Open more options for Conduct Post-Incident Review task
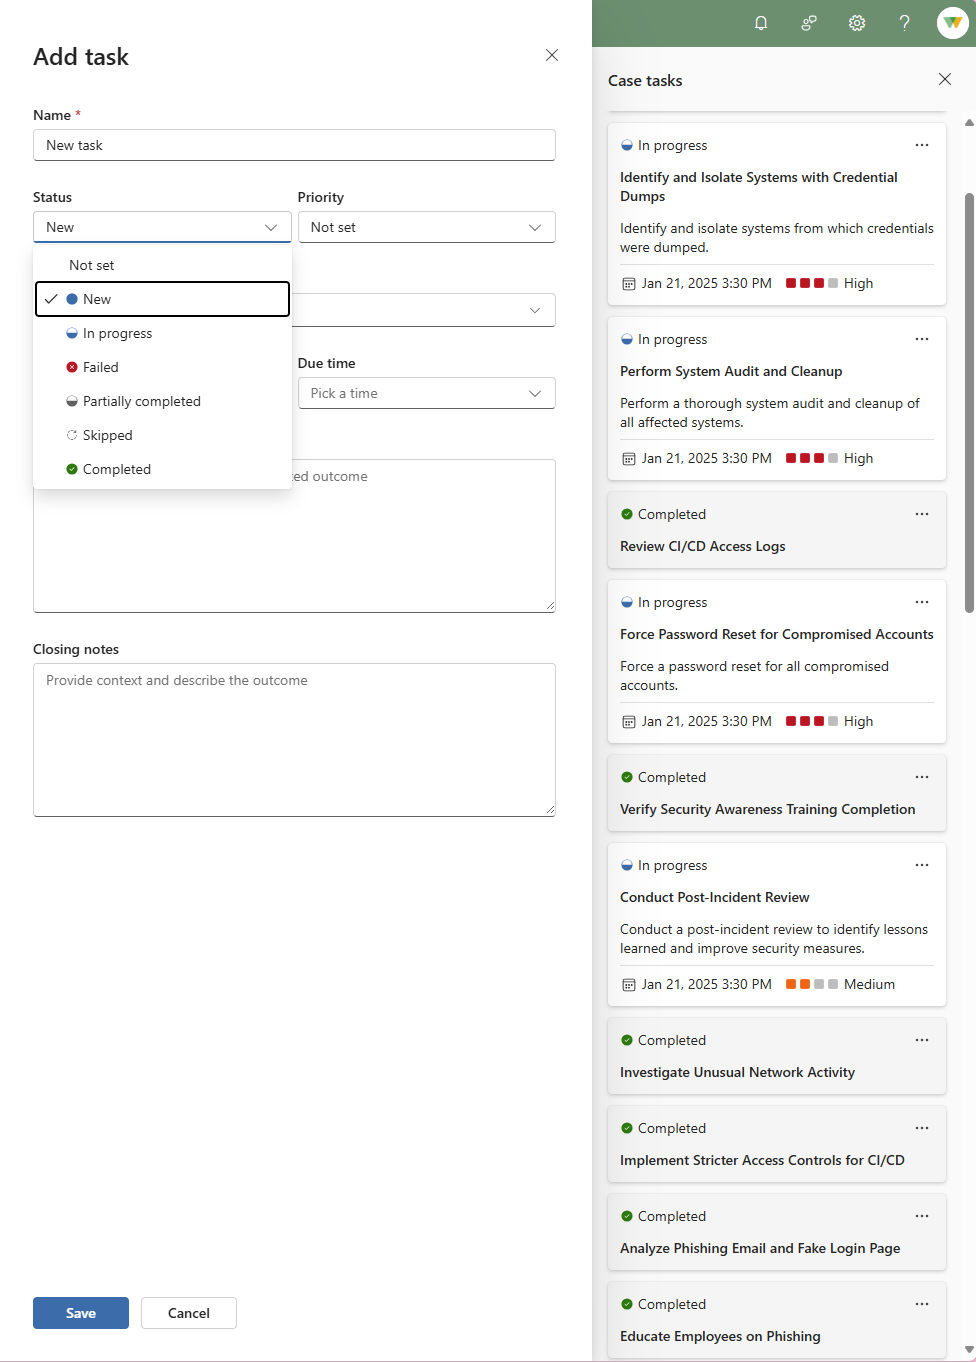Viewport: 976px width, 1362px height. [921, 865]
